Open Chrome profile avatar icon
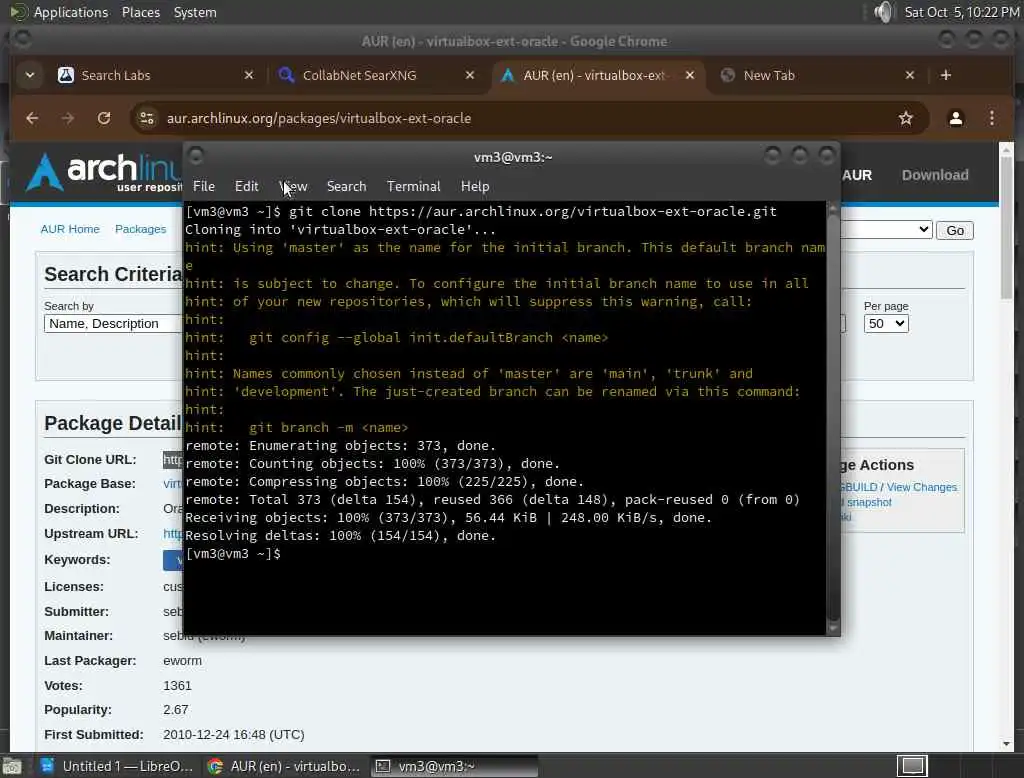The image size is (1024, 778). [x=955, y=118]
